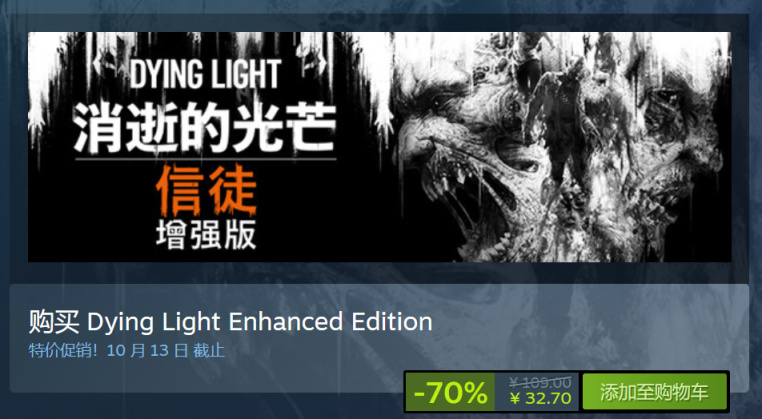
Task: Select the -70% discount badge
Action: [450, 392]
